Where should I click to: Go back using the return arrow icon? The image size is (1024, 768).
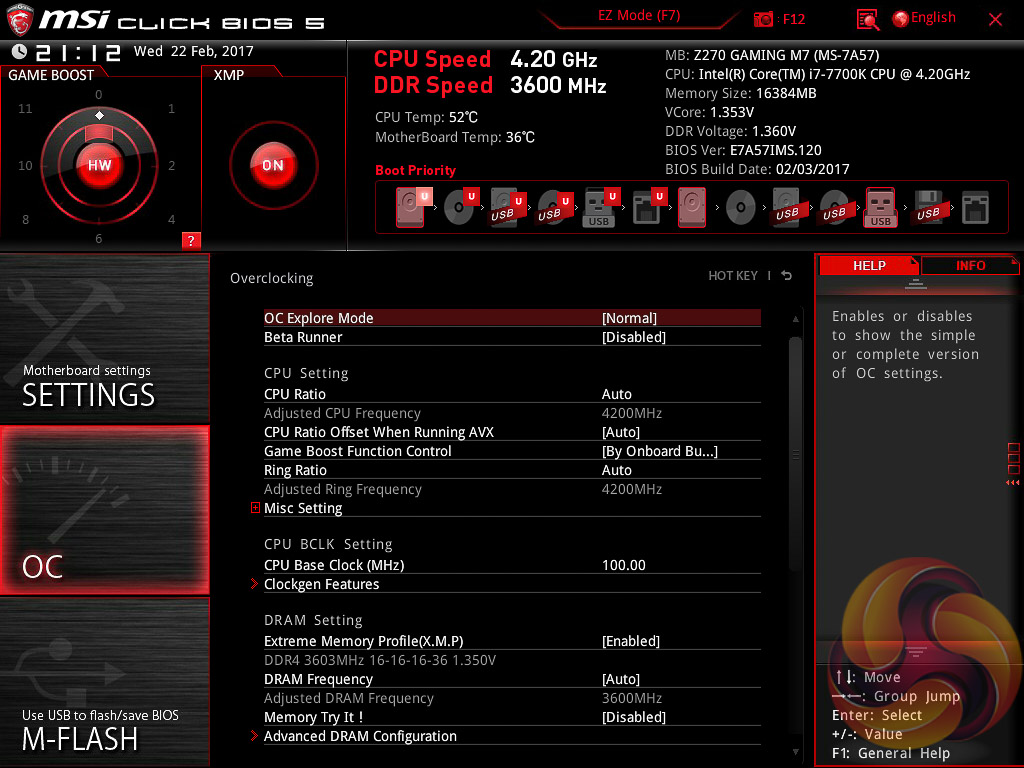click(x=787, y=276)
